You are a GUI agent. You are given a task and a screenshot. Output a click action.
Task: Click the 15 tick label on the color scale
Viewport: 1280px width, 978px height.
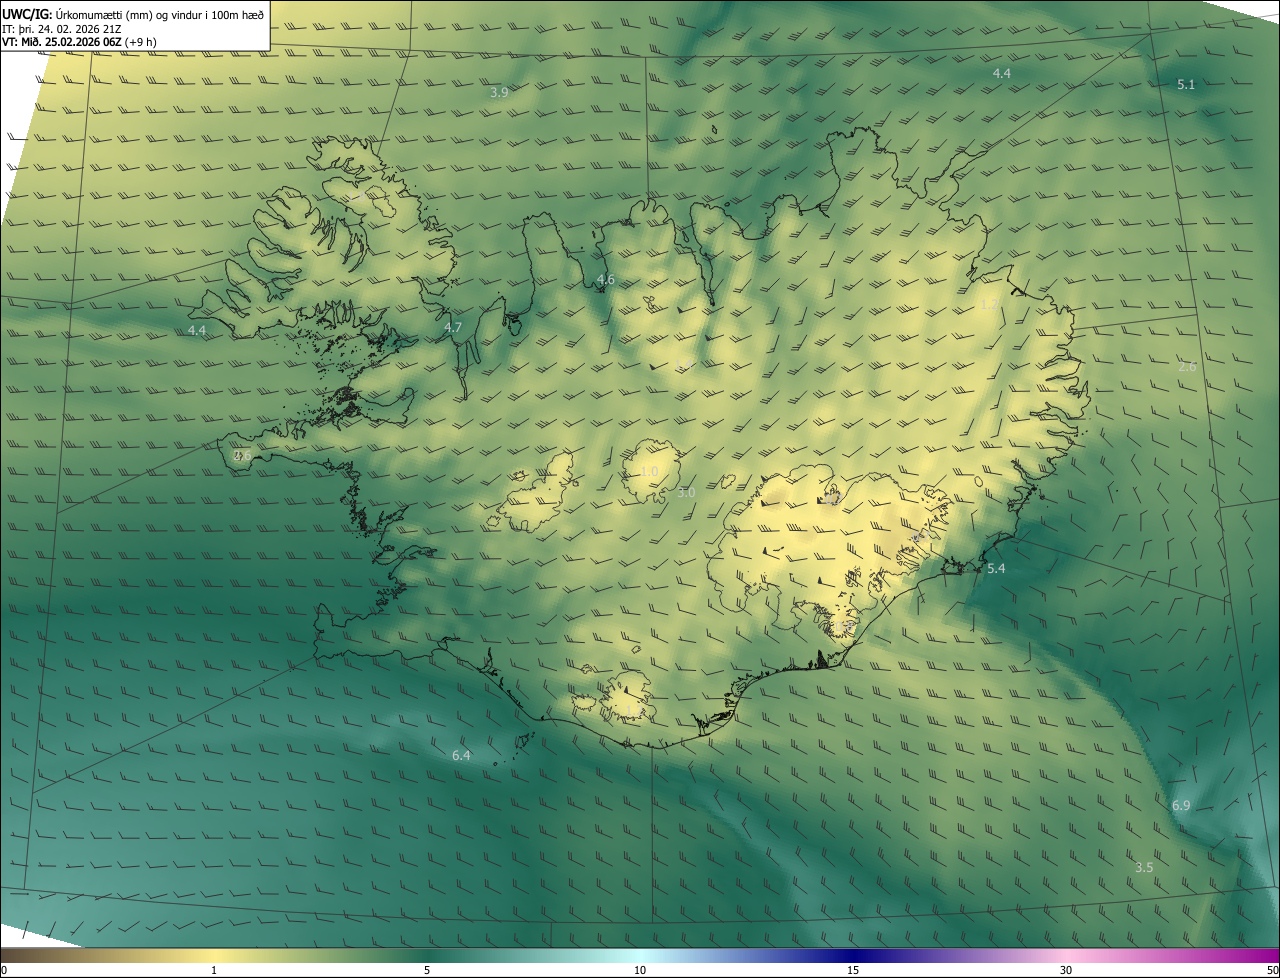pyautogui.click(x=853, y=971)
